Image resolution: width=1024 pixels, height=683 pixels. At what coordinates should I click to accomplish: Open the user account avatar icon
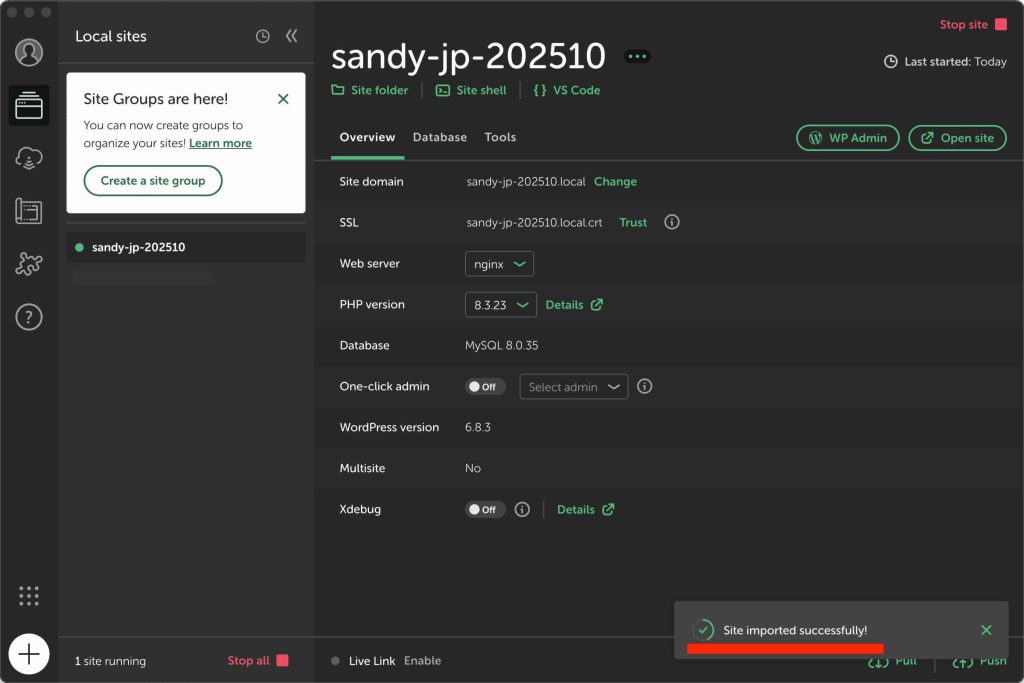tap(29, 52)
